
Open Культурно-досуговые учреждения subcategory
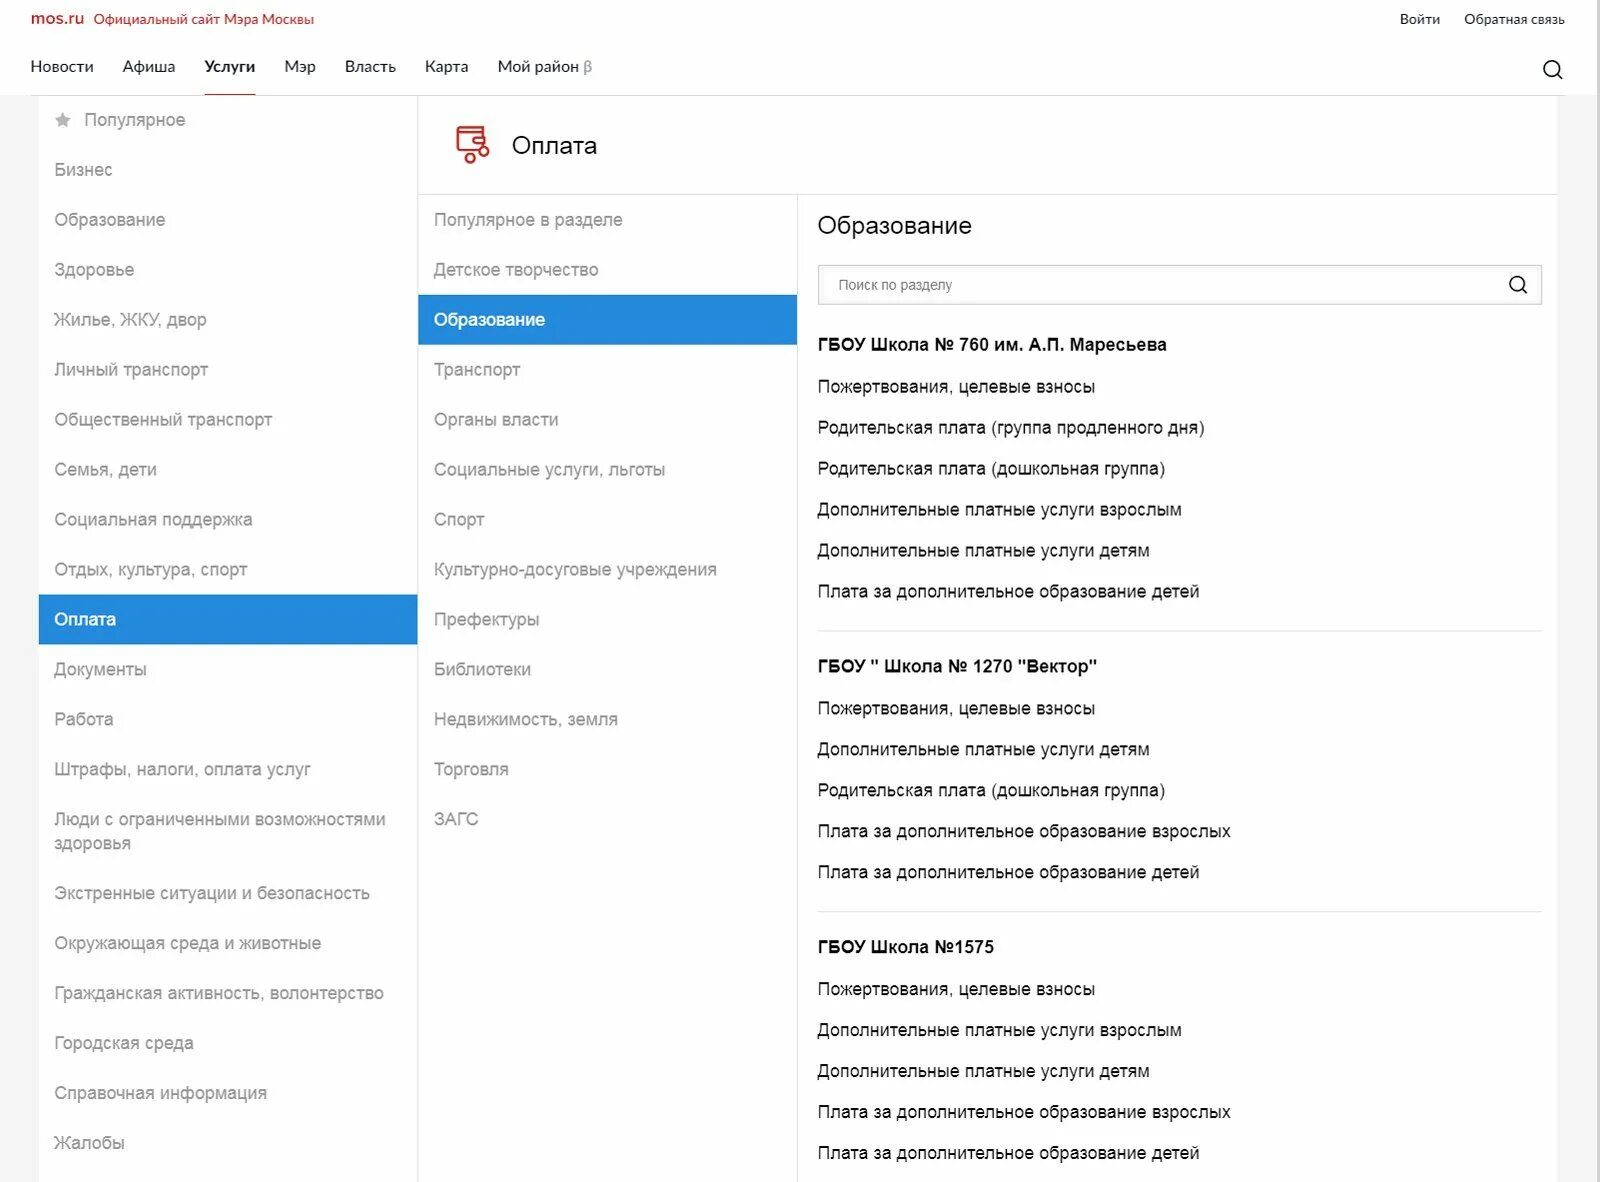pyautogui.click(x=607, y=570)
